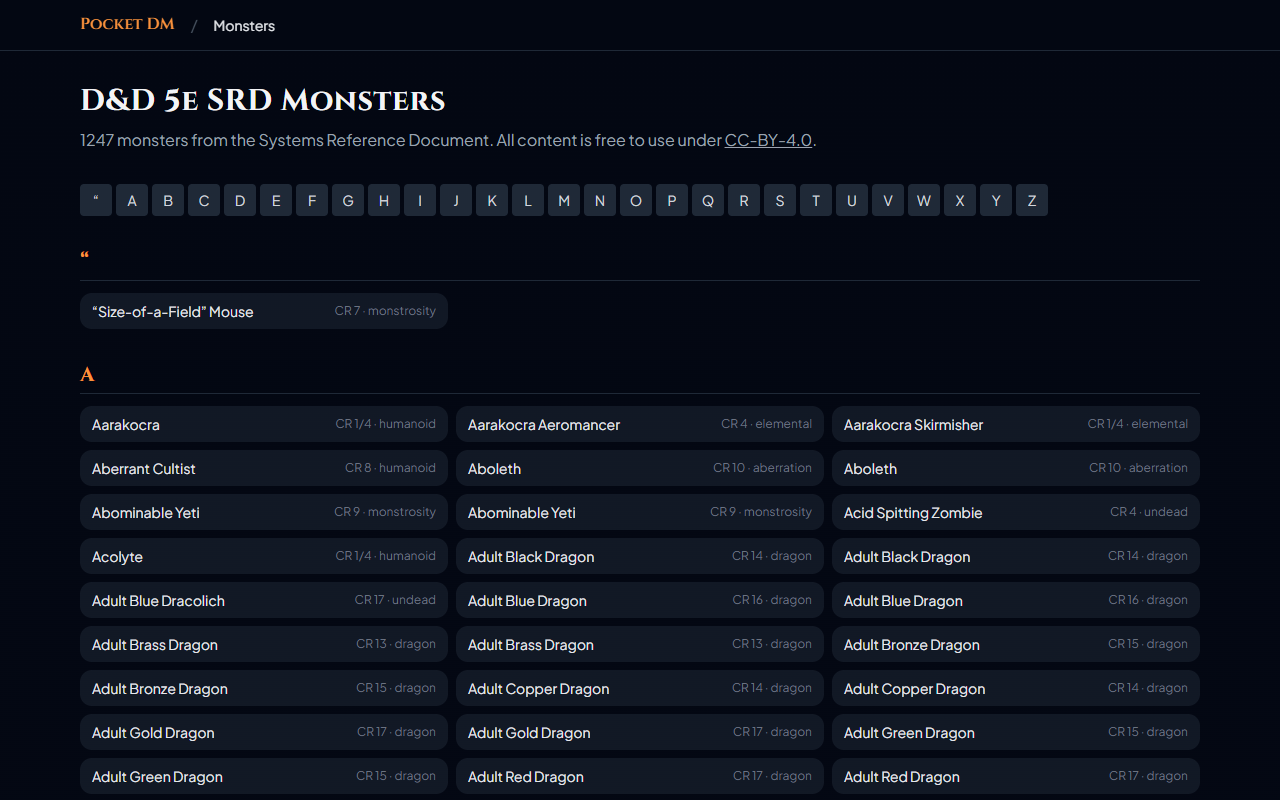Jump to letter M section
Viewport: 1280px width, 800px height.
pos(563,200)
